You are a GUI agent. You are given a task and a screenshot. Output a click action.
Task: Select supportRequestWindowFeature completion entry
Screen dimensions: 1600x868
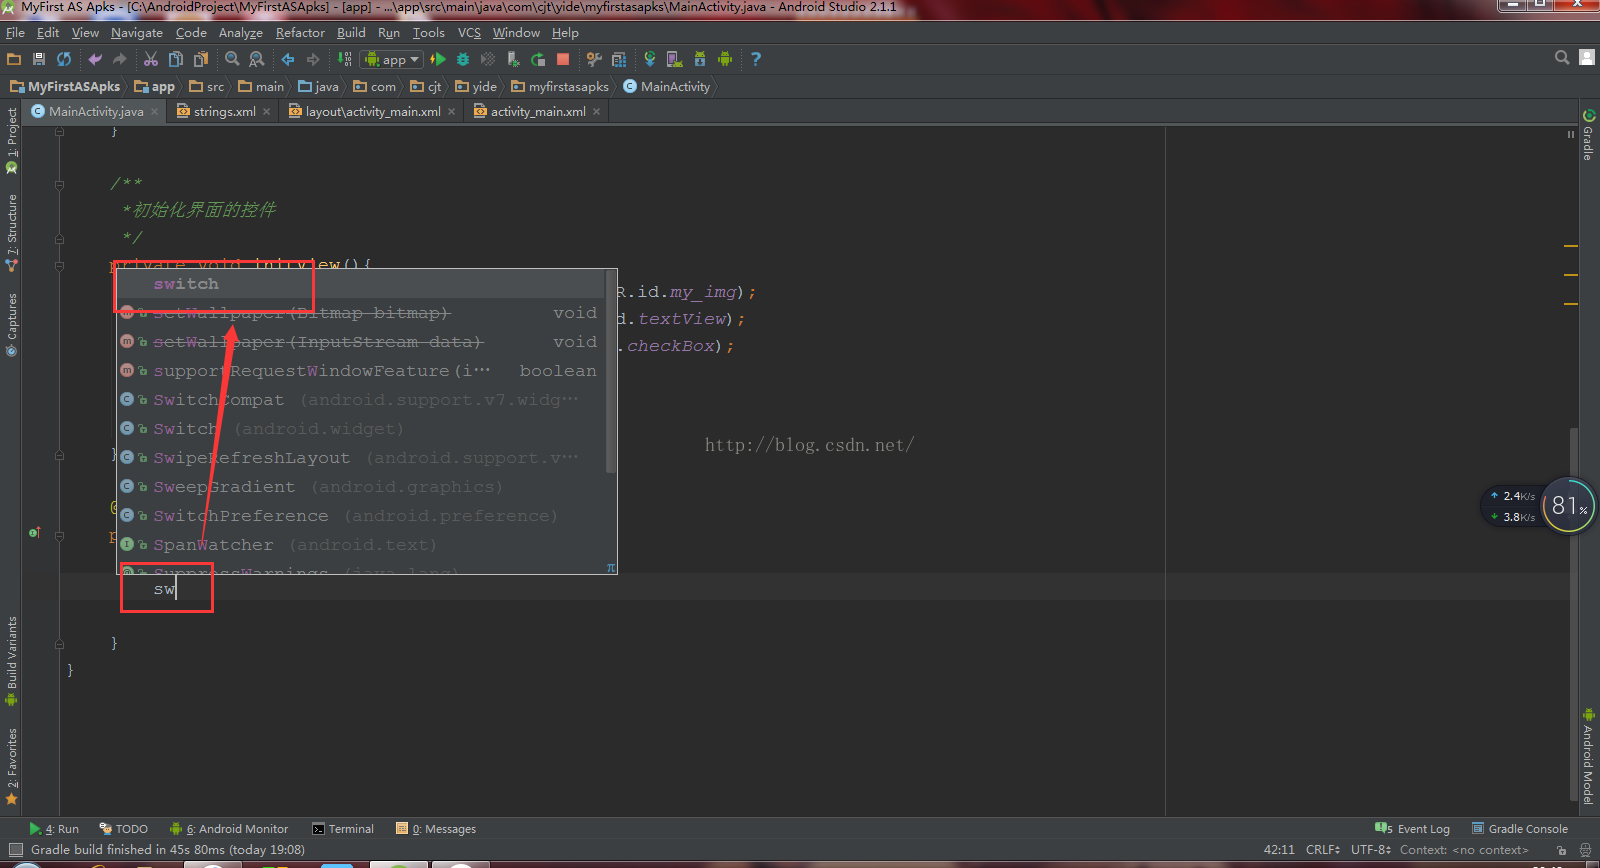[361, 371]
